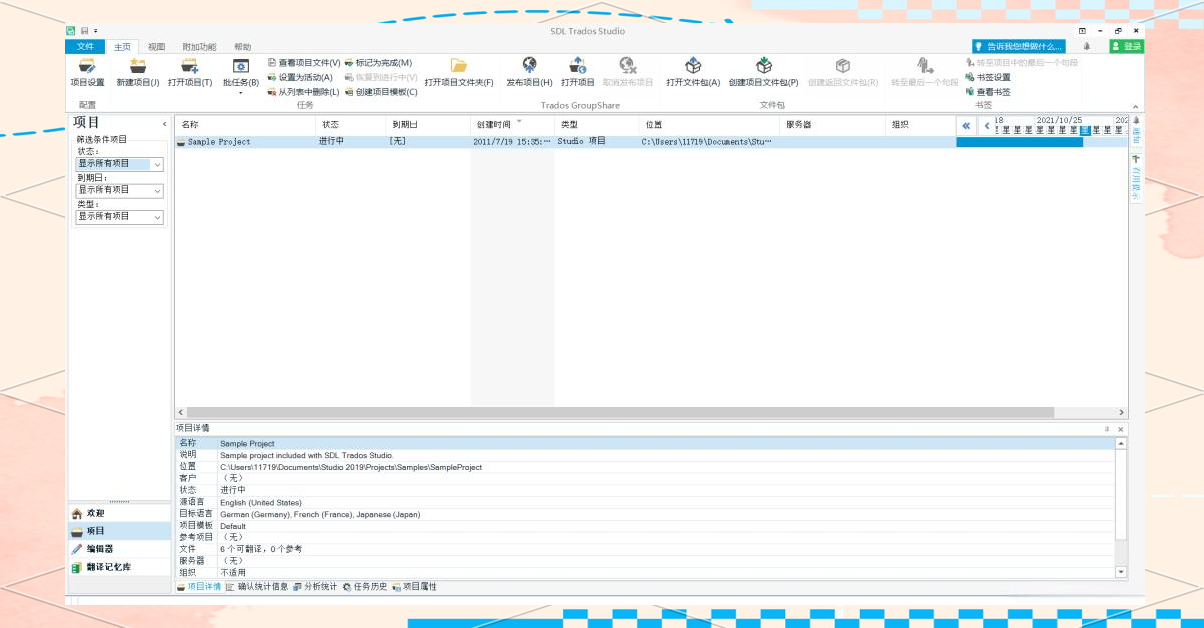Go to the 翻译记忆库 translation memories view
Viewport: 1204px width, 628px height.
(x=119, y=567)
